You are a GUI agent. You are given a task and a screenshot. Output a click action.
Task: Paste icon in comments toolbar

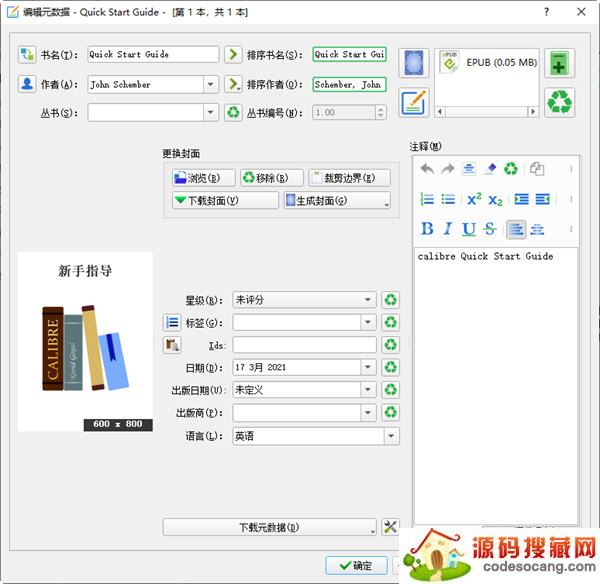coord(537,169)
